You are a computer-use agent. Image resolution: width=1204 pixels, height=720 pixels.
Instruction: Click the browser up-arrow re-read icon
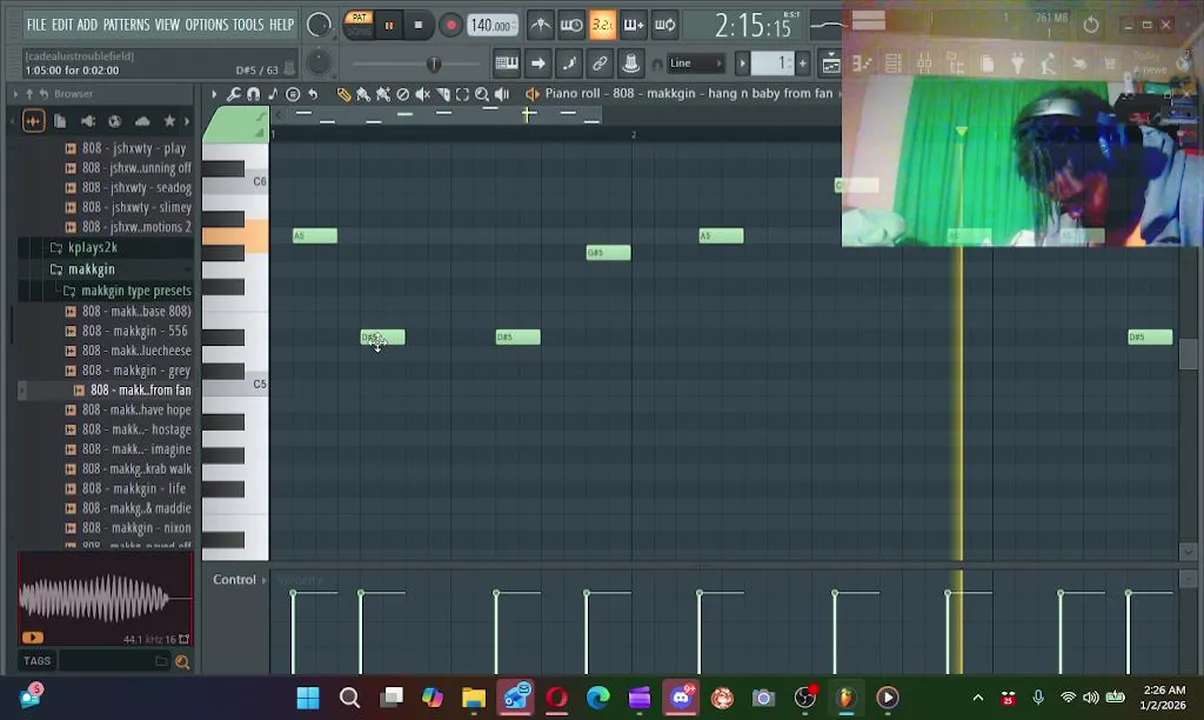(x=29, y=94)
